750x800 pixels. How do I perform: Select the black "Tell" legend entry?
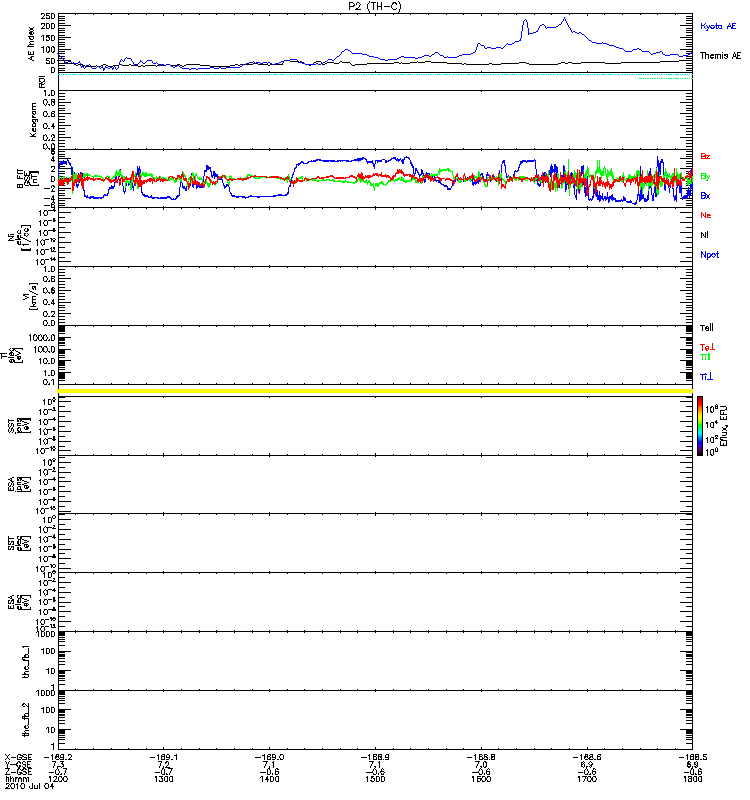tap(707, 328)
